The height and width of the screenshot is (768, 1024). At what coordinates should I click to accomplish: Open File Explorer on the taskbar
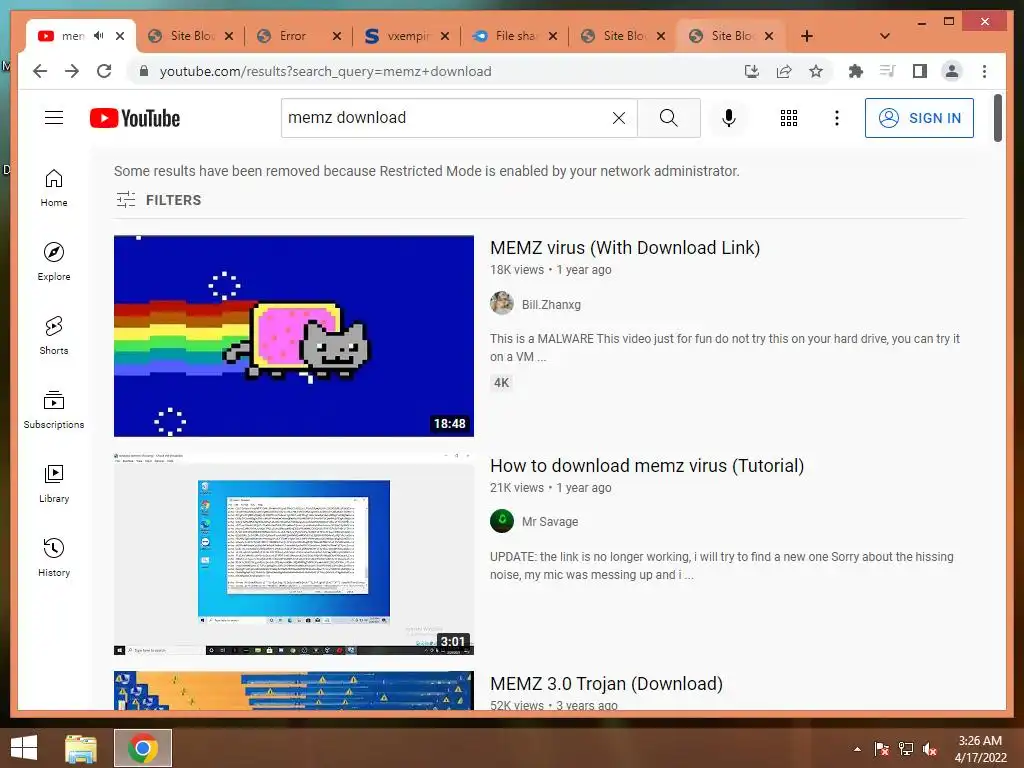[x=81, y=748]
